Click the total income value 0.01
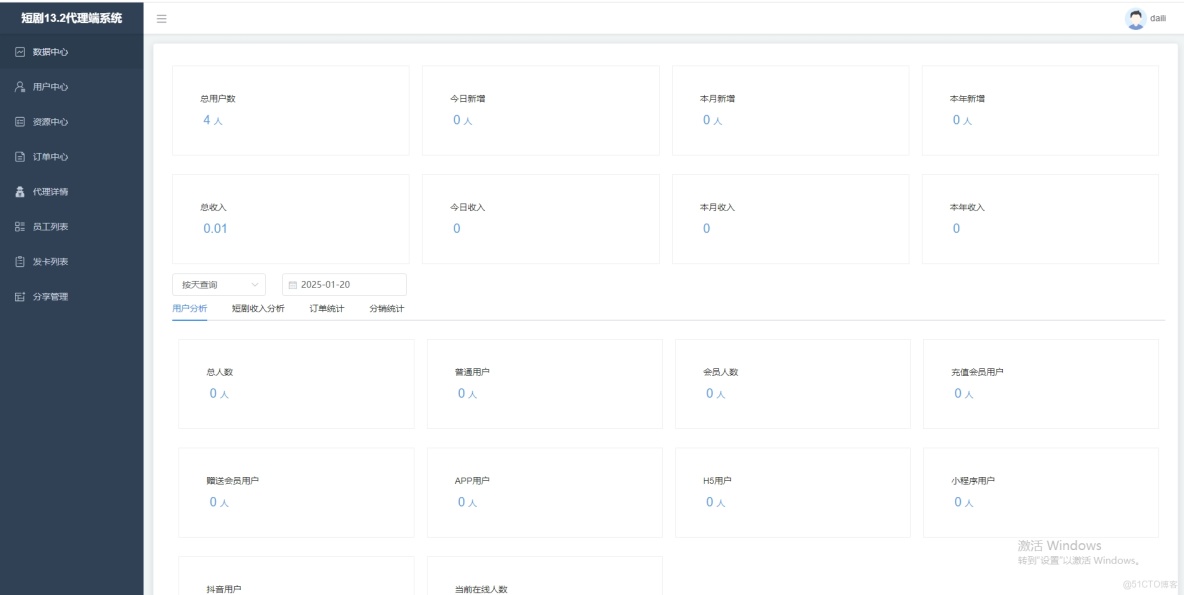 point(217,228)
